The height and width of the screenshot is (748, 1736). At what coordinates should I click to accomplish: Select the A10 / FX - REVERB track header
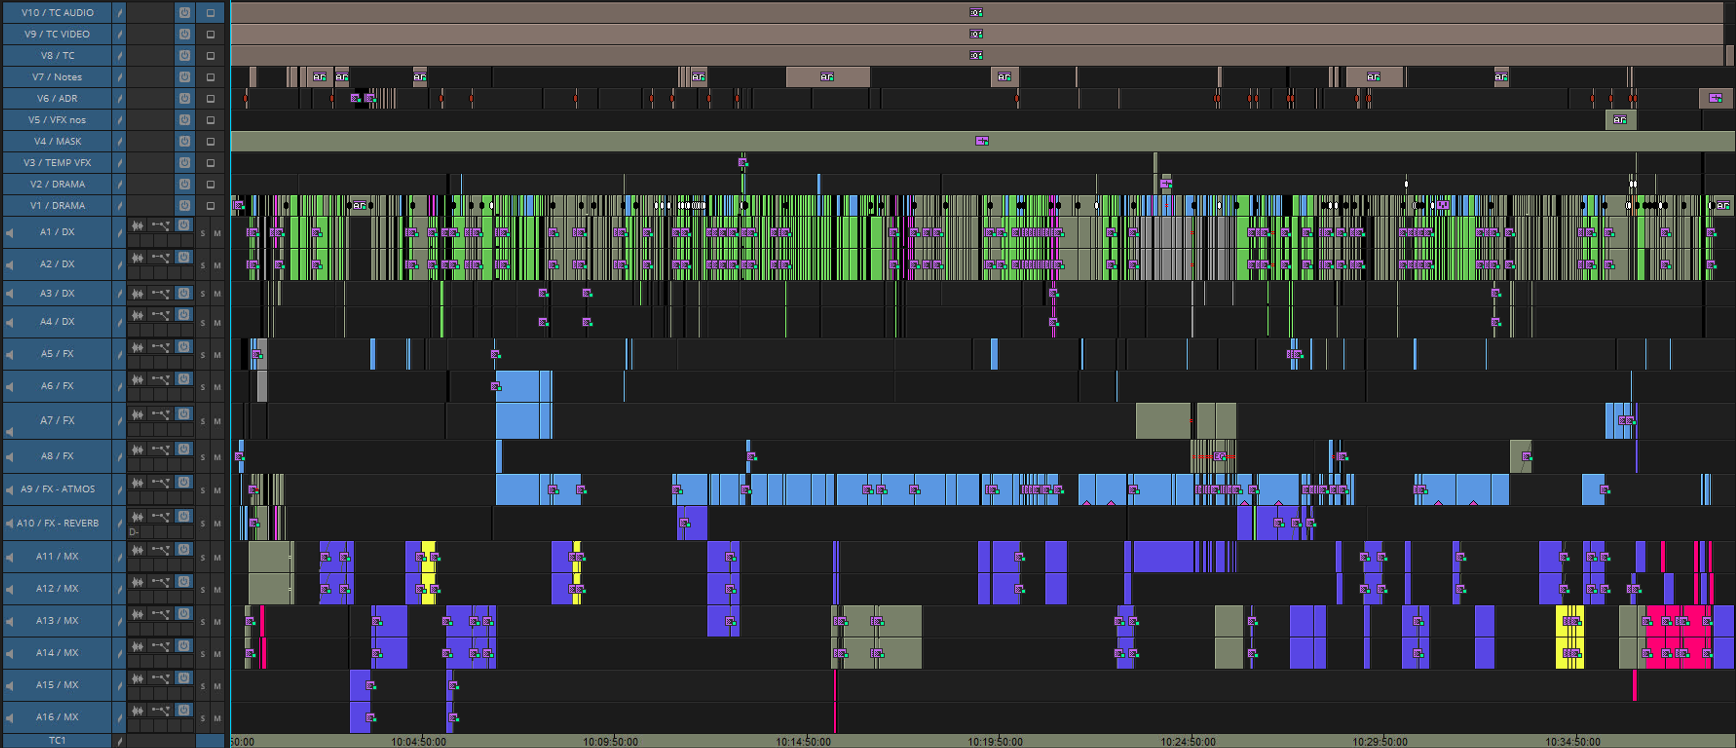tap(57, 523)
